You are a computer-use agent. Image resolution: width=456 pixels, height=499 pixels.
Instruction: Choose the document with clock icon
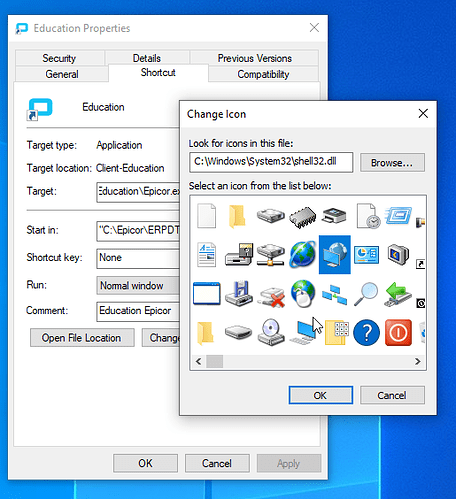368,216
